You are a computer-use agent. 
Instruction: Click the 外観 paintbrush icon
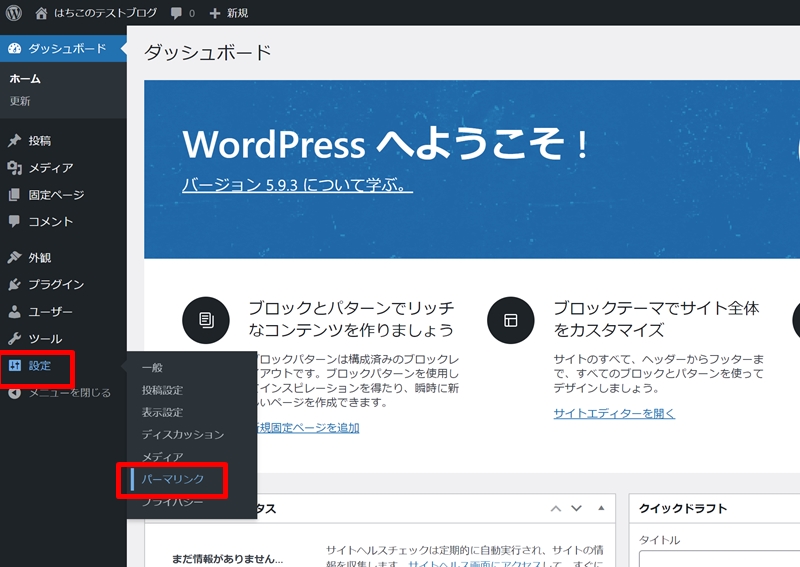tap(14, 257)
